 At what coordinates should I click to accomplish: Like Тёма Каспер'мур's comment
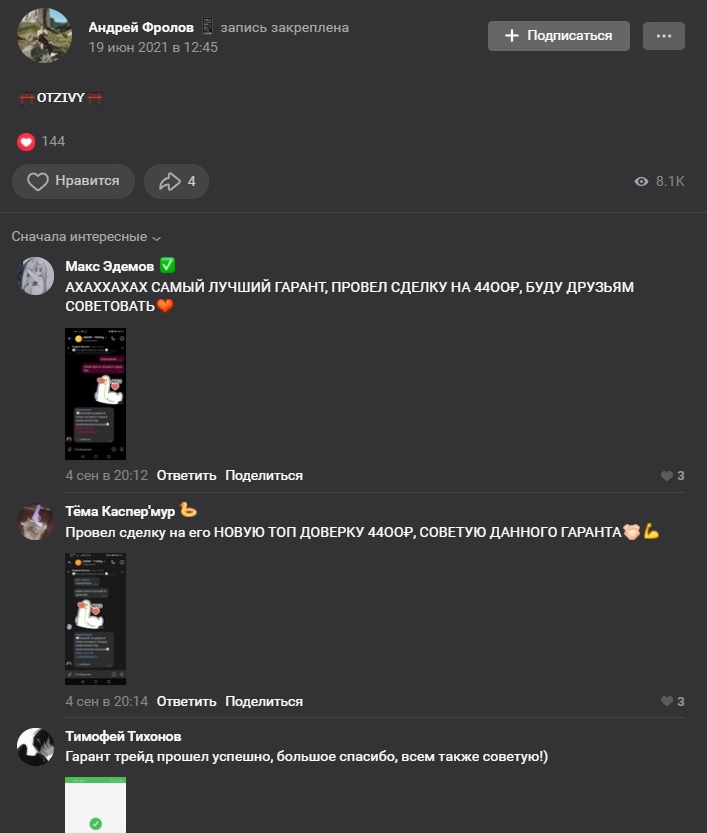[672, 701]
